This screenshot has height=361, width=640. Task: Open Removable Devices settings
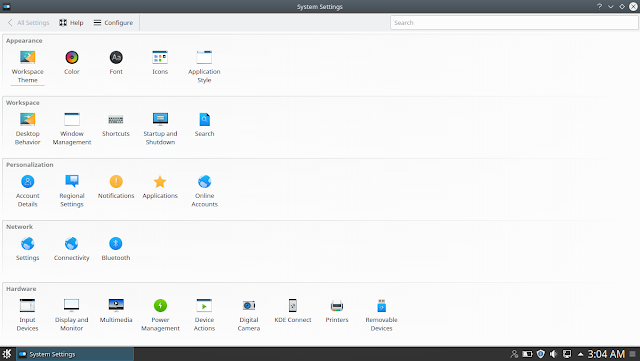tap(381, 315)
